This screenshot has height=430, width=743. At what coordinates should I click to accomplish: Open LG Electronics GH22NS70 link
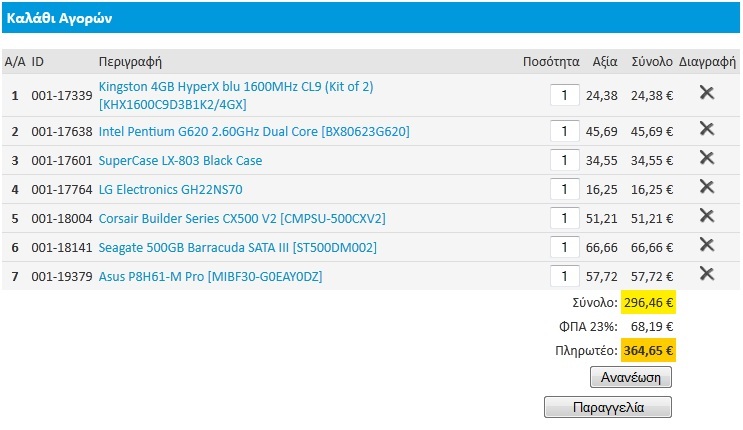tap(170, 190)
